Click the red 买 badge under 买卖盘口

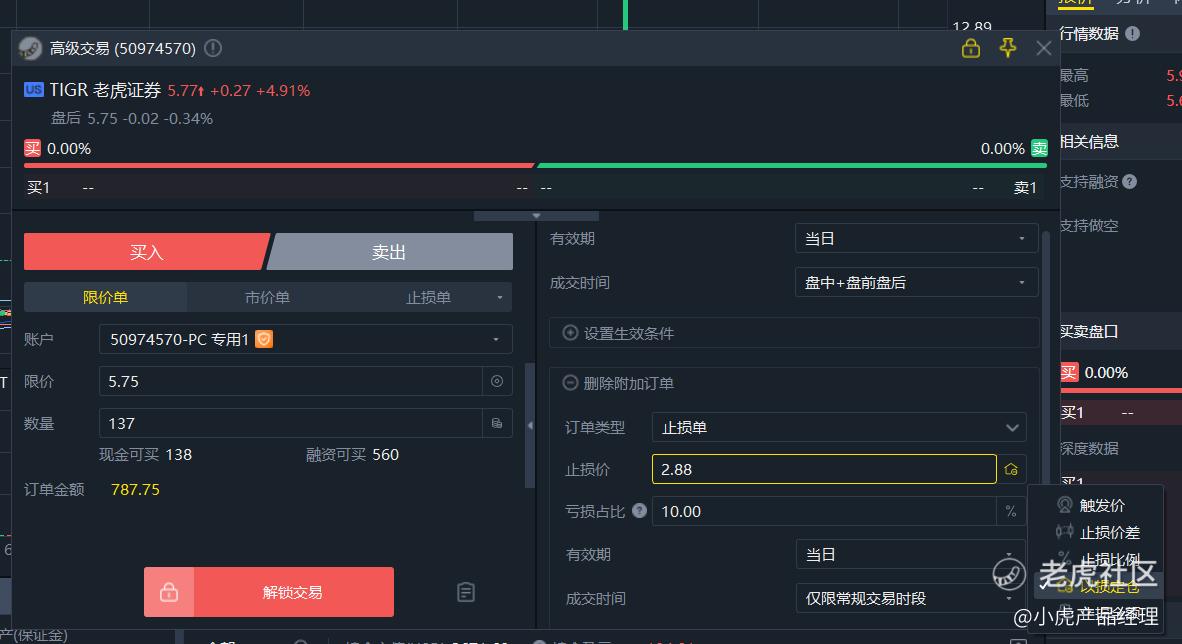click(x=1069, y=373)
